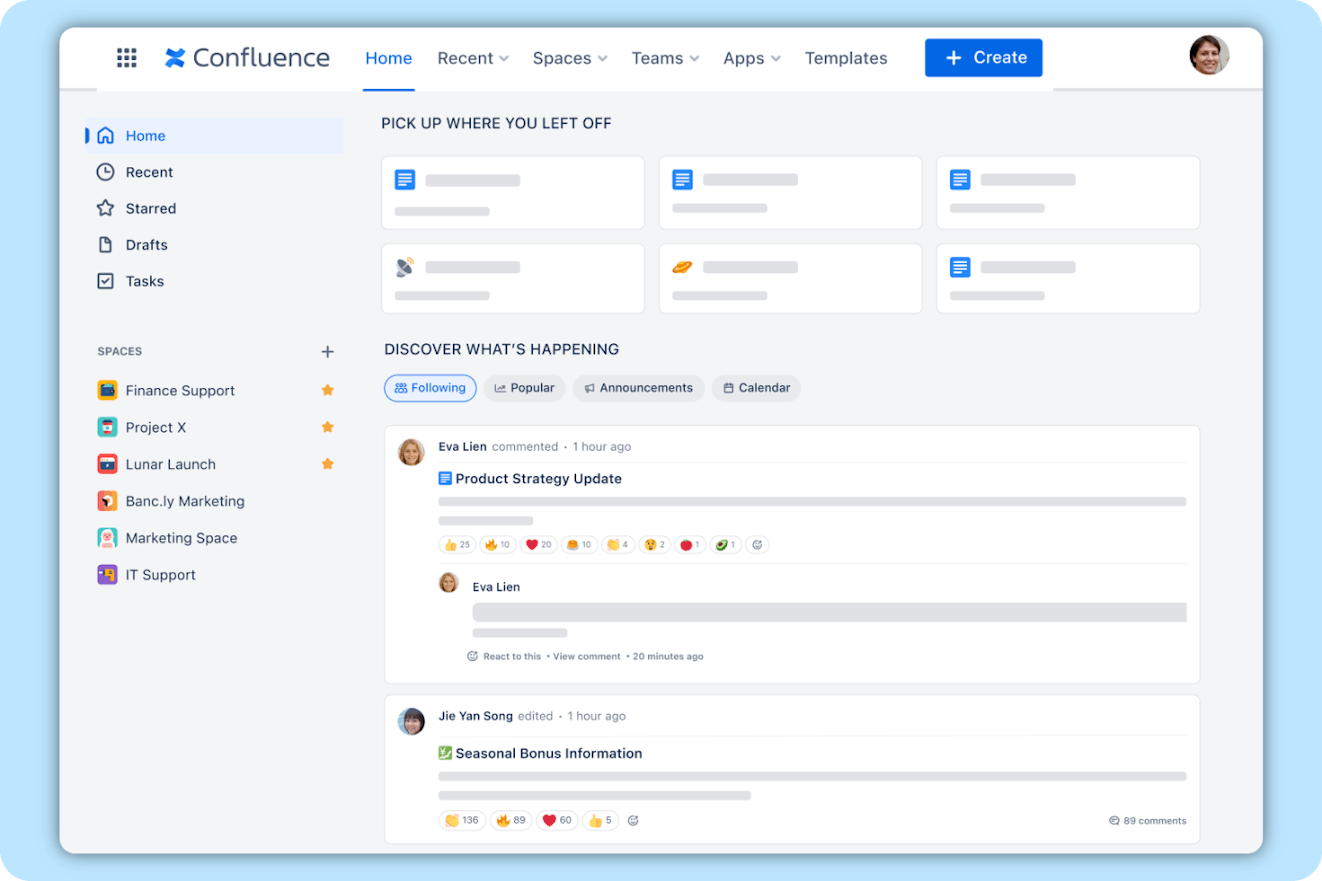Open the Lunar Launch space
Image resolution: width=1322 pixels, height=881 pixels.
coord(170,465)
